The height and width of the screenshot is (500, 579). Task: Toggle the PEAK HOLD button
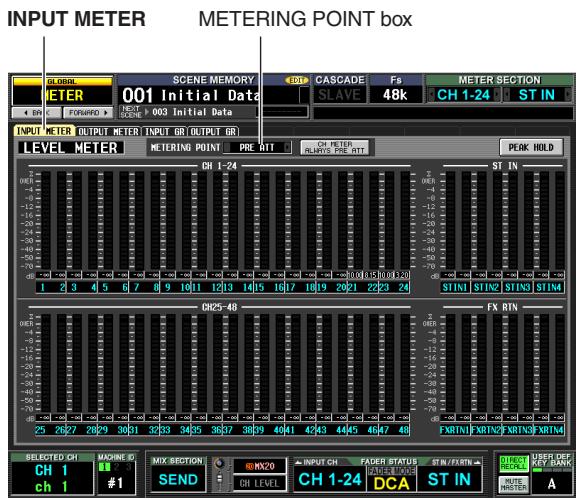[x=531, y=148]
